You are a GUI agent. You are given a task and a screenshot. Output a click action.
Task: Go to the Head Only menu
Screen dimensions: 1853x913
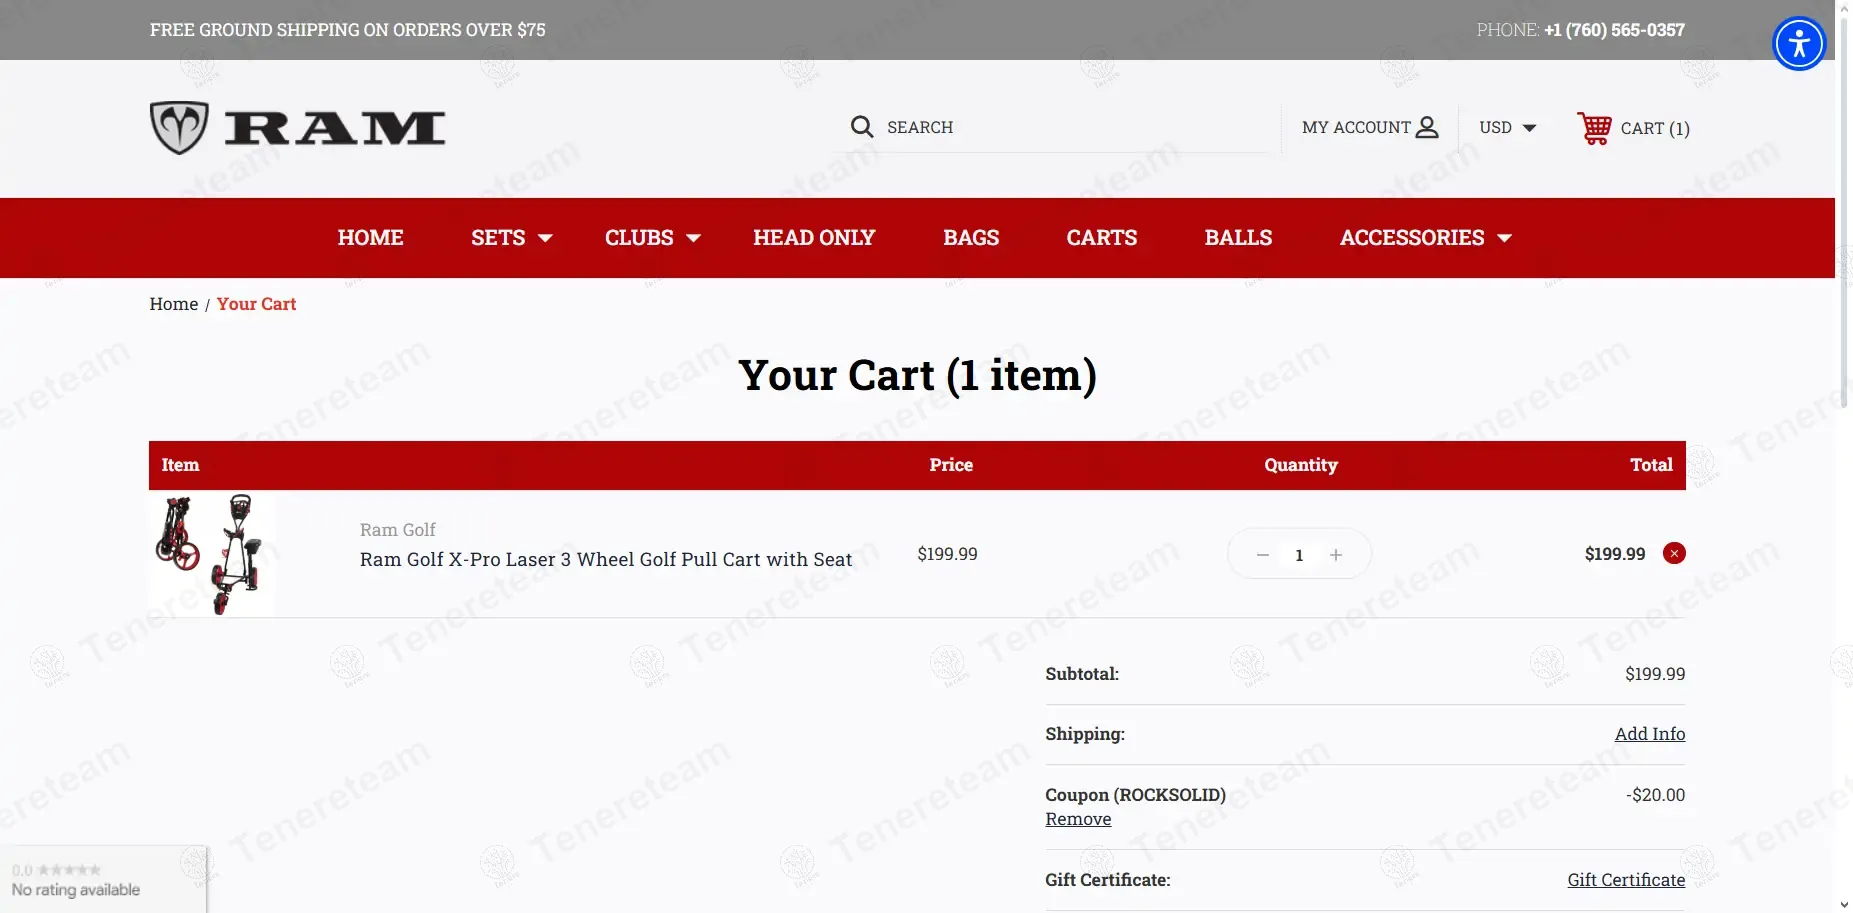click(x=814, y=238)
